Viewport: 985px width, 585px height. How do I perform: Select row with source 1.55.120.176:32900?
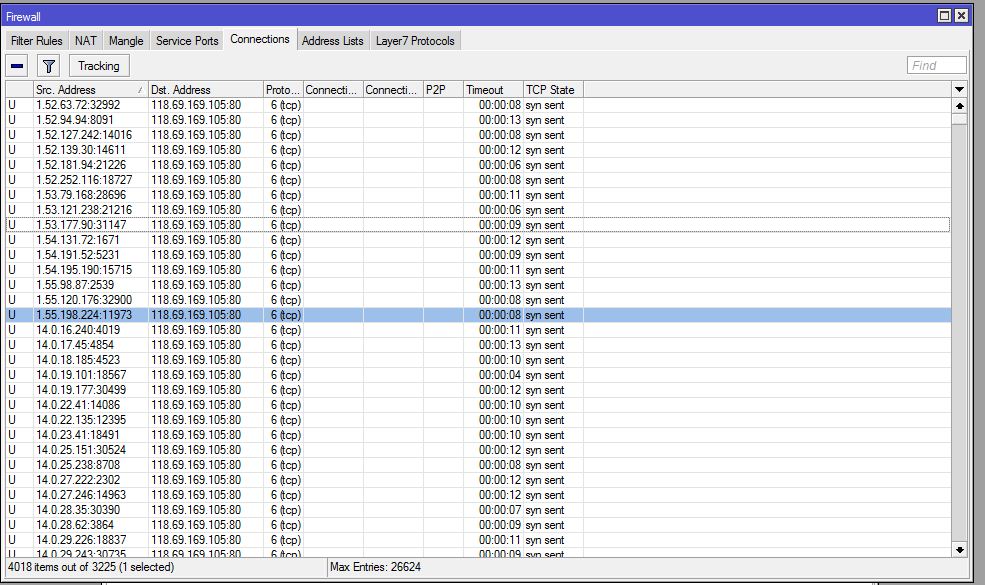coord(478,300)
